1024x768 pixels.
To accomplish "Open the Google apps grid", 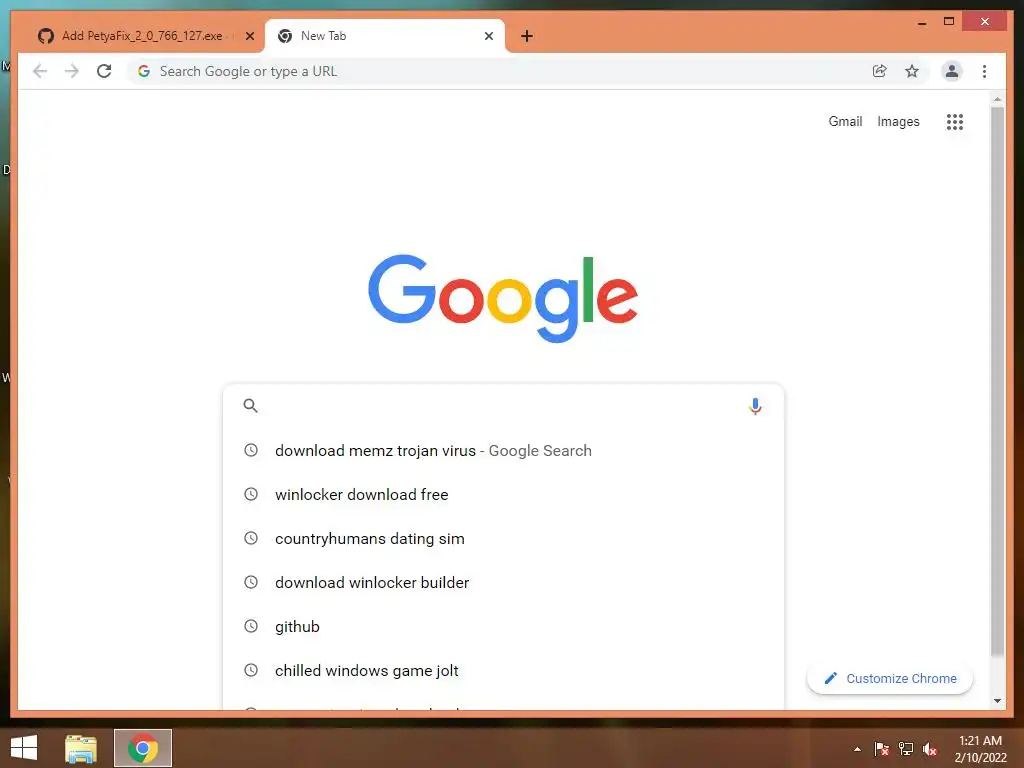I will coord(955,121).
